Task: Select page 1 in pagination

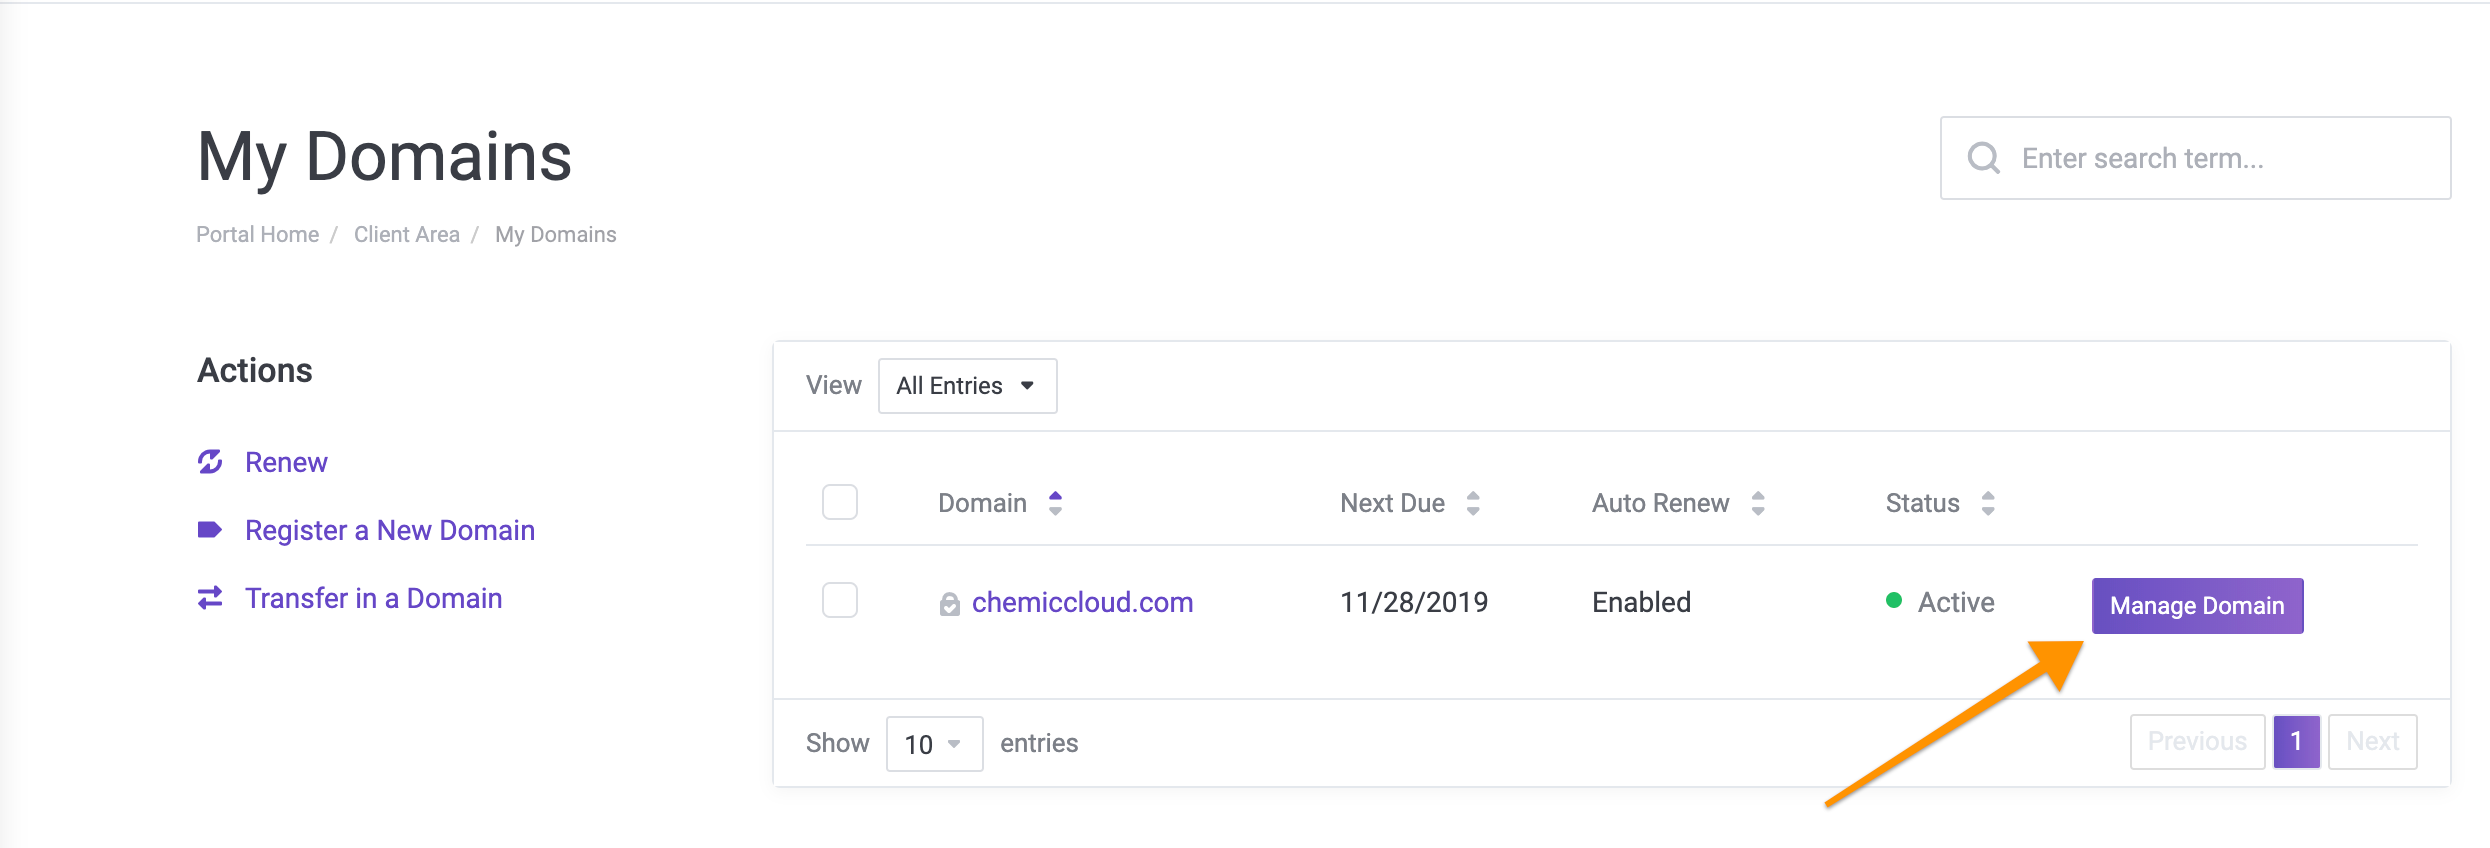Action: coord(2296,741)
